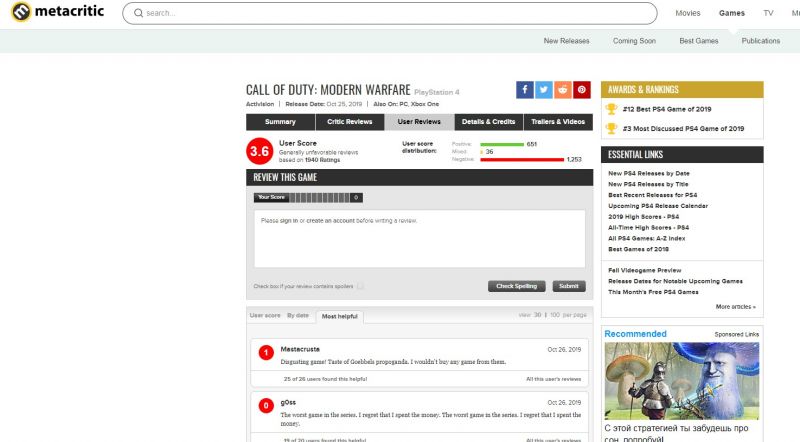
Task: Click trophy icon beside #12 Best PS4 Game
Action: [611, 109]
